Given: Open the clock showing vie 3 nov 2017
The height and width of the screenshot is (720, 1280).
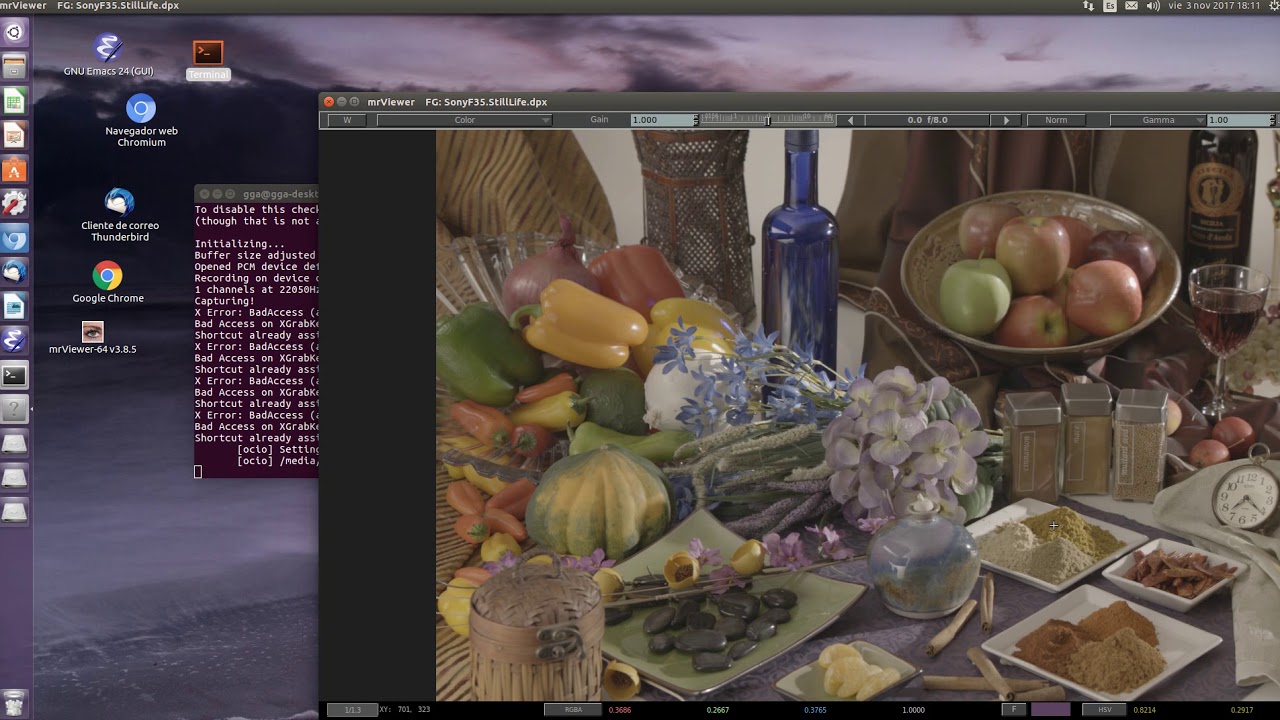Looking at the screenshot, I should [1212, 6].
